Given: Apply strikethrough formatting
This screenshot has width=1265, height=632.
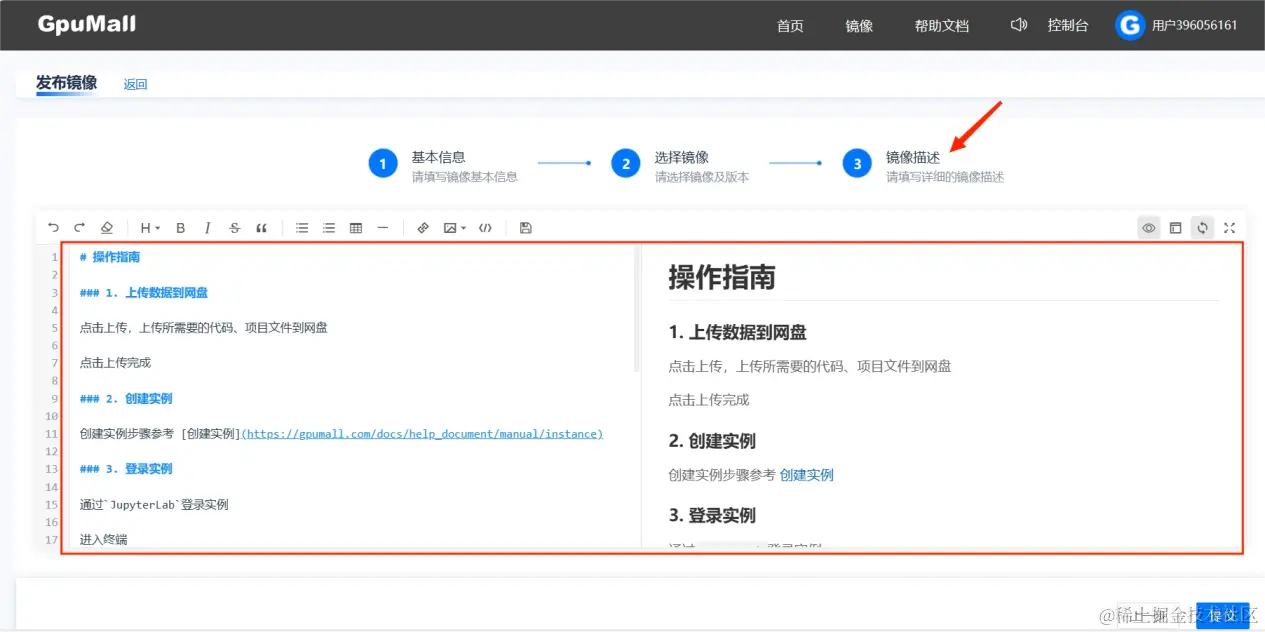Looking at the screenshot, I should click(x=235, y=228).
